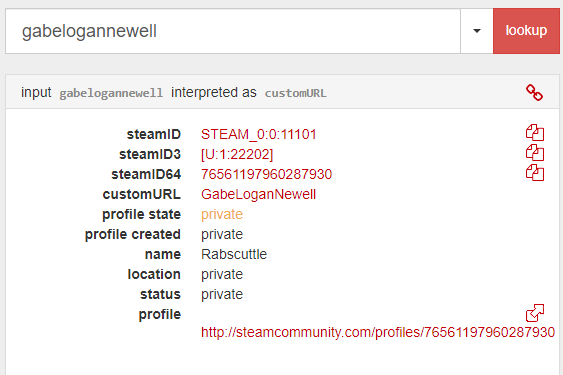Copy the steamID value icon
Image resolution: width=563 pixels, height=375 pixels.
[x=535, y=133]
